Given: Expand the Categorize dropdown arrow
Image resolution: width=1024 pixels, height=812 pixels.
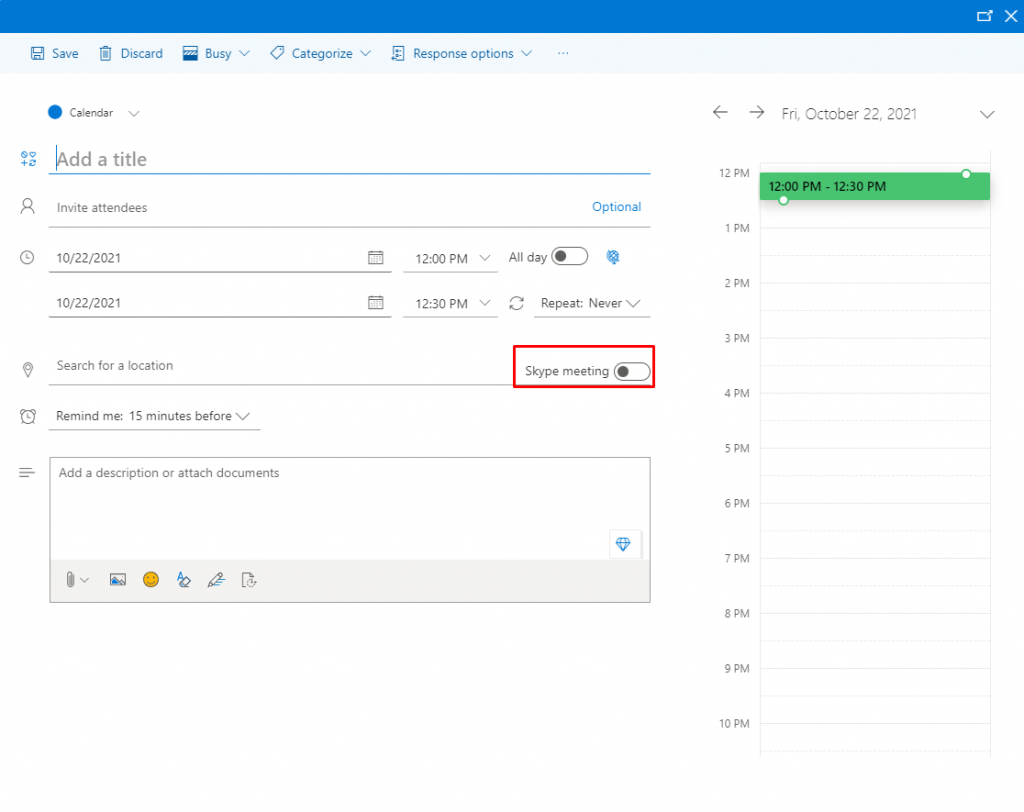Looking at the screenshot, I should (365, 54).
